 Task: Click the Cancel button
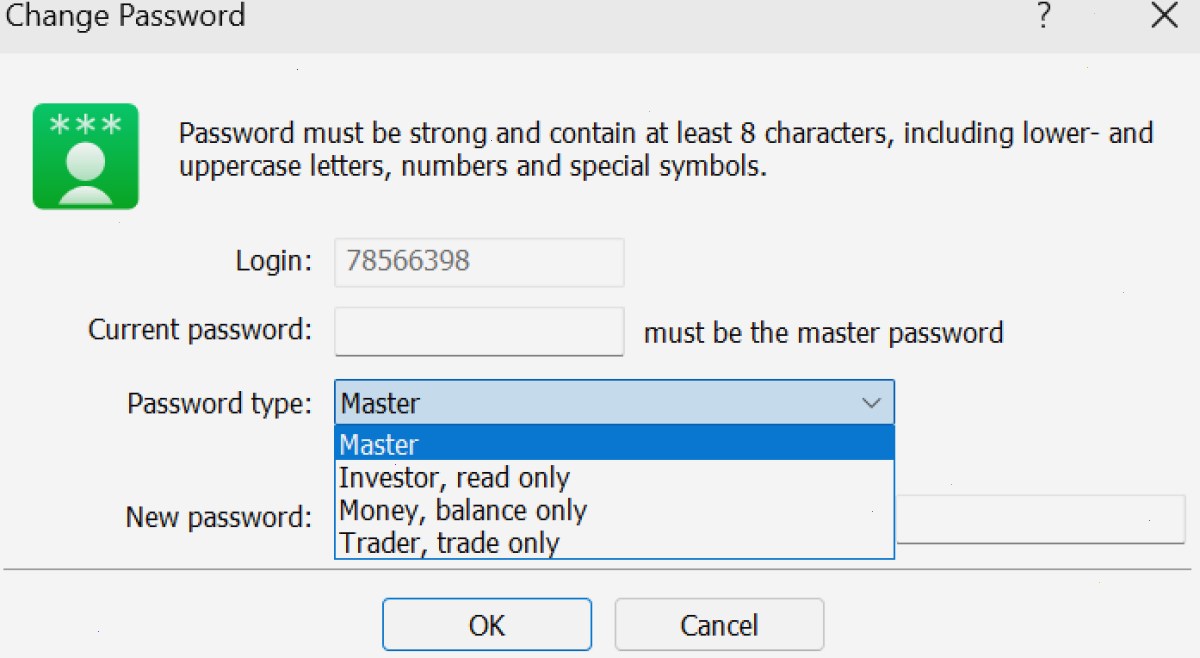click(x=719, y=625)
